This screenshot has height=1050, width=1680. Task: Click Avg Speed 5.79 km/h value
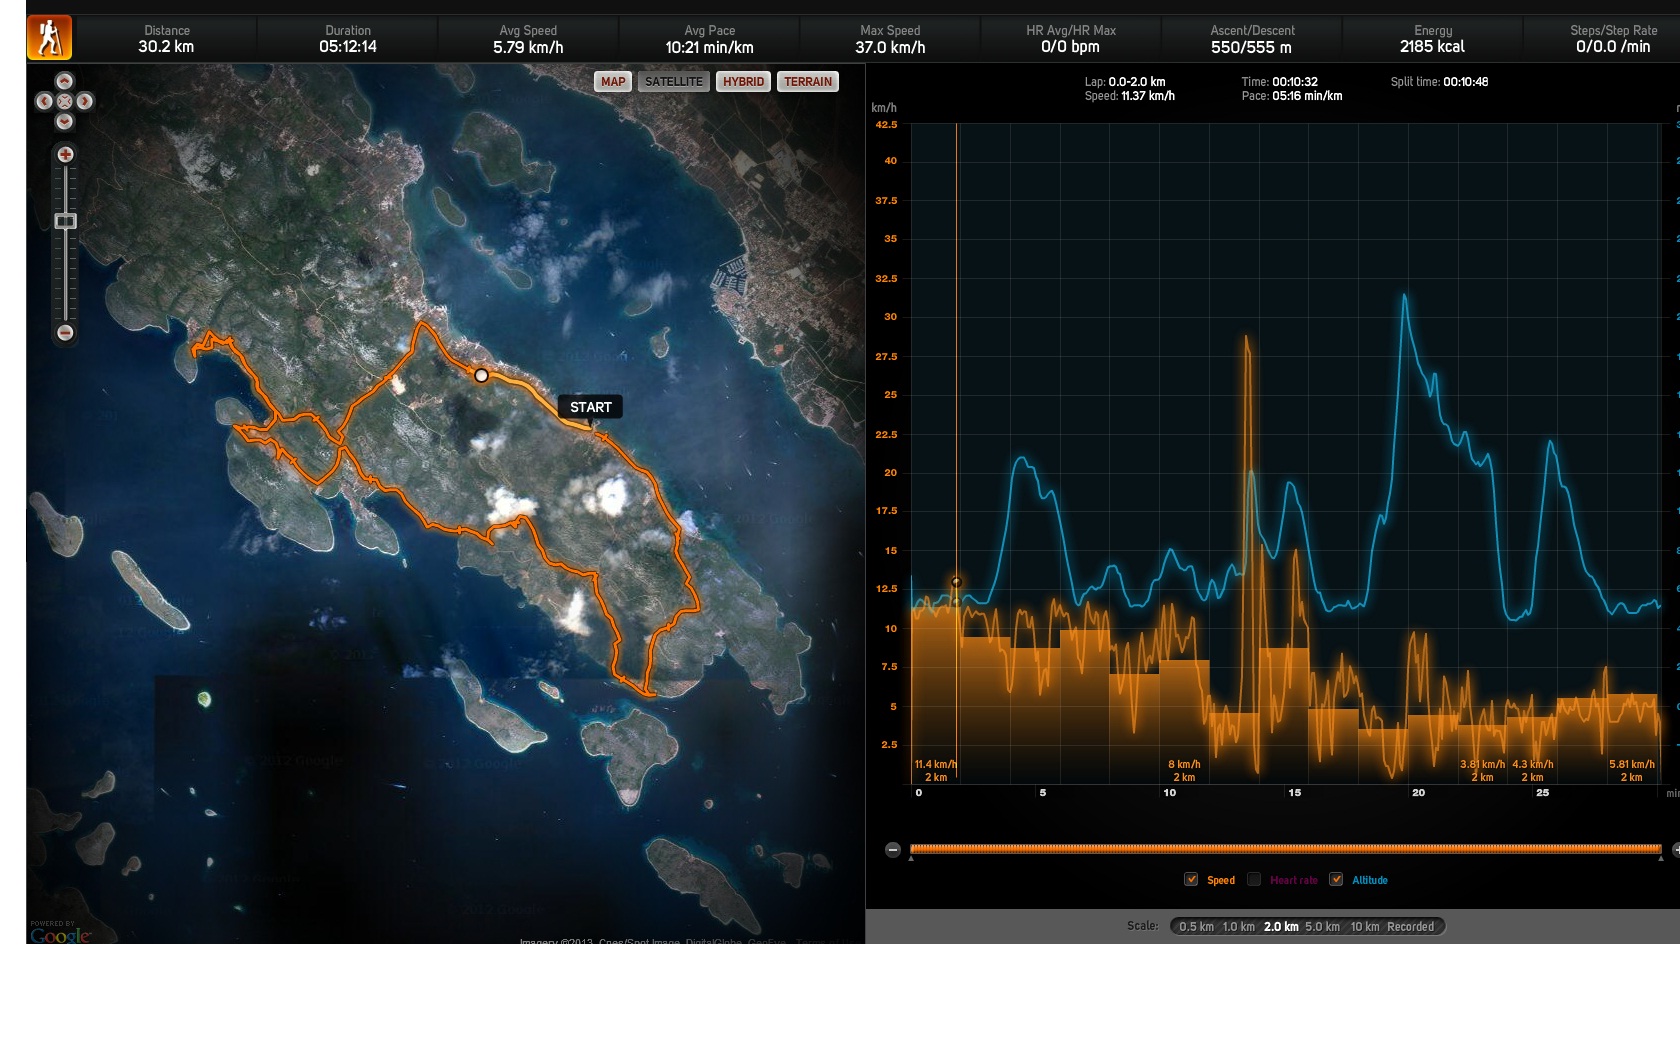click(x=528, y=47)
